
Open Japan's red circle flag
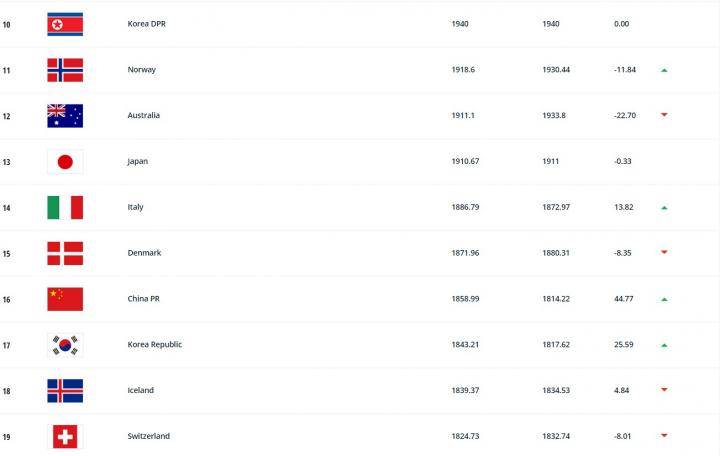click(x=65, y=162)
